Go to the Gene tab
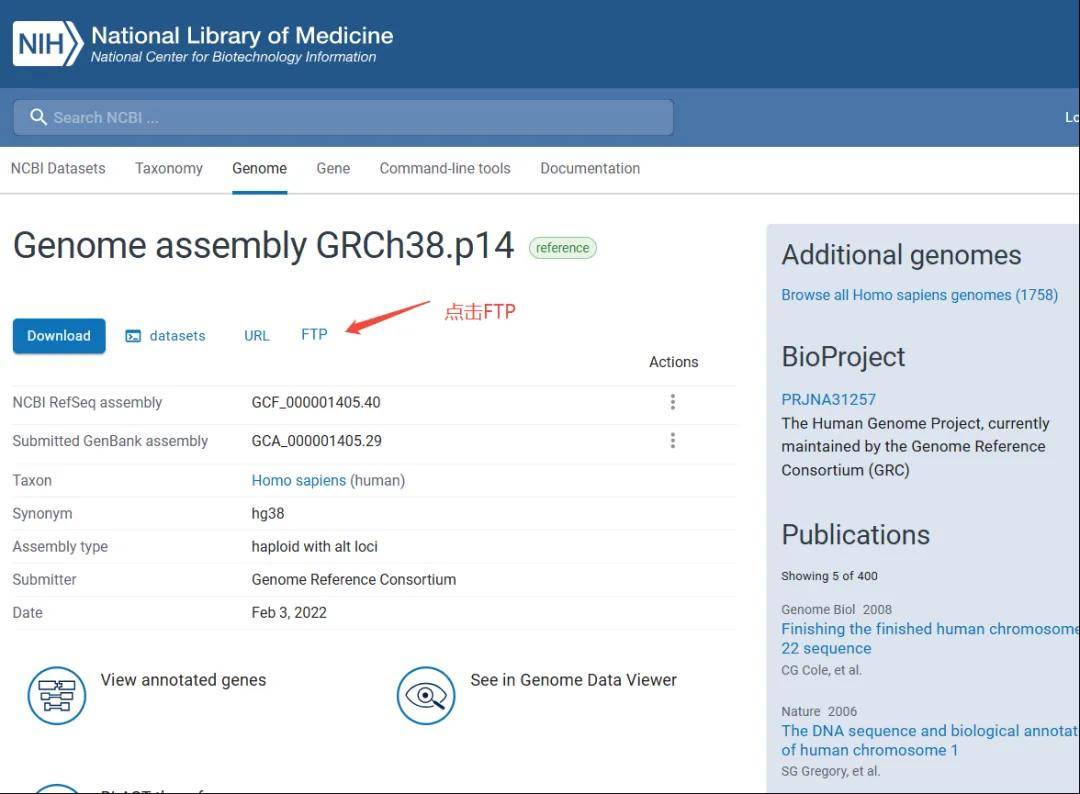Image resolution: width=1080 pixels, height=794 pixels. 333,169
